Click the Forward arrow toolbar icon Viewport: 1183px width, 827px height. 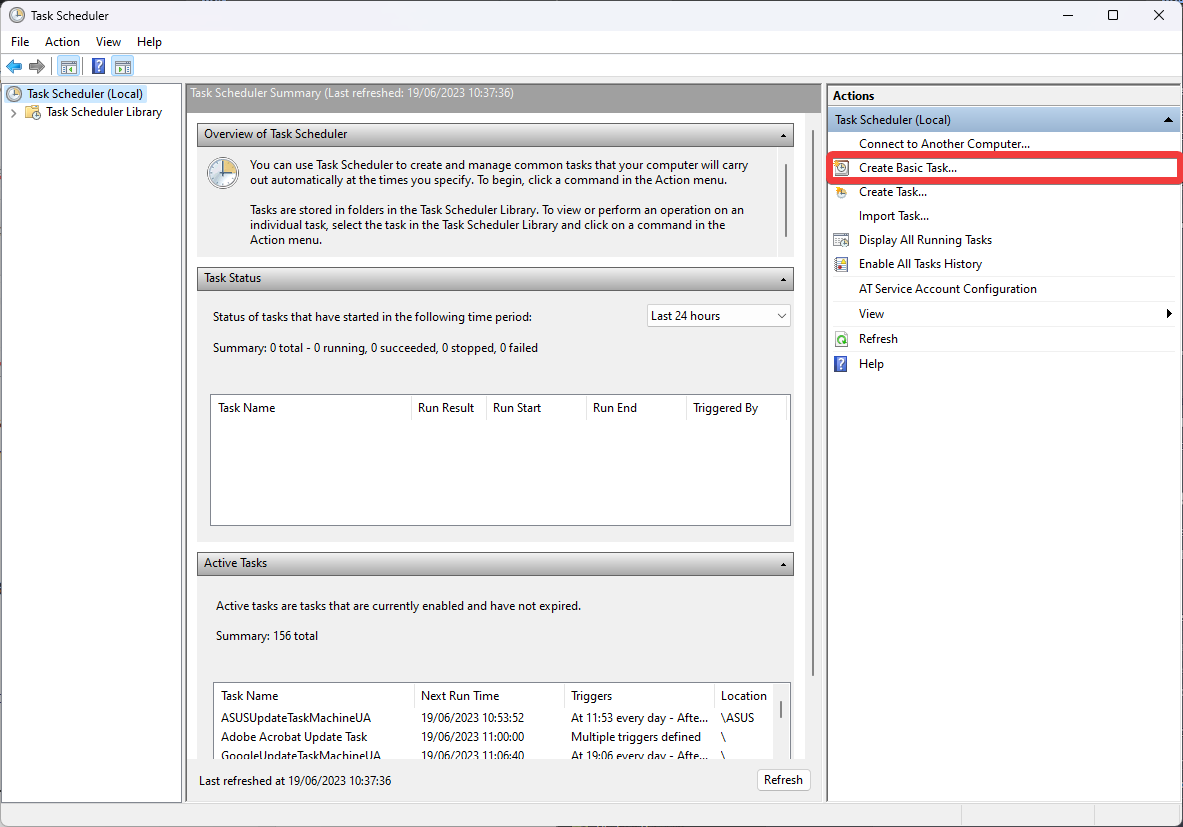[x=37, y=67]
